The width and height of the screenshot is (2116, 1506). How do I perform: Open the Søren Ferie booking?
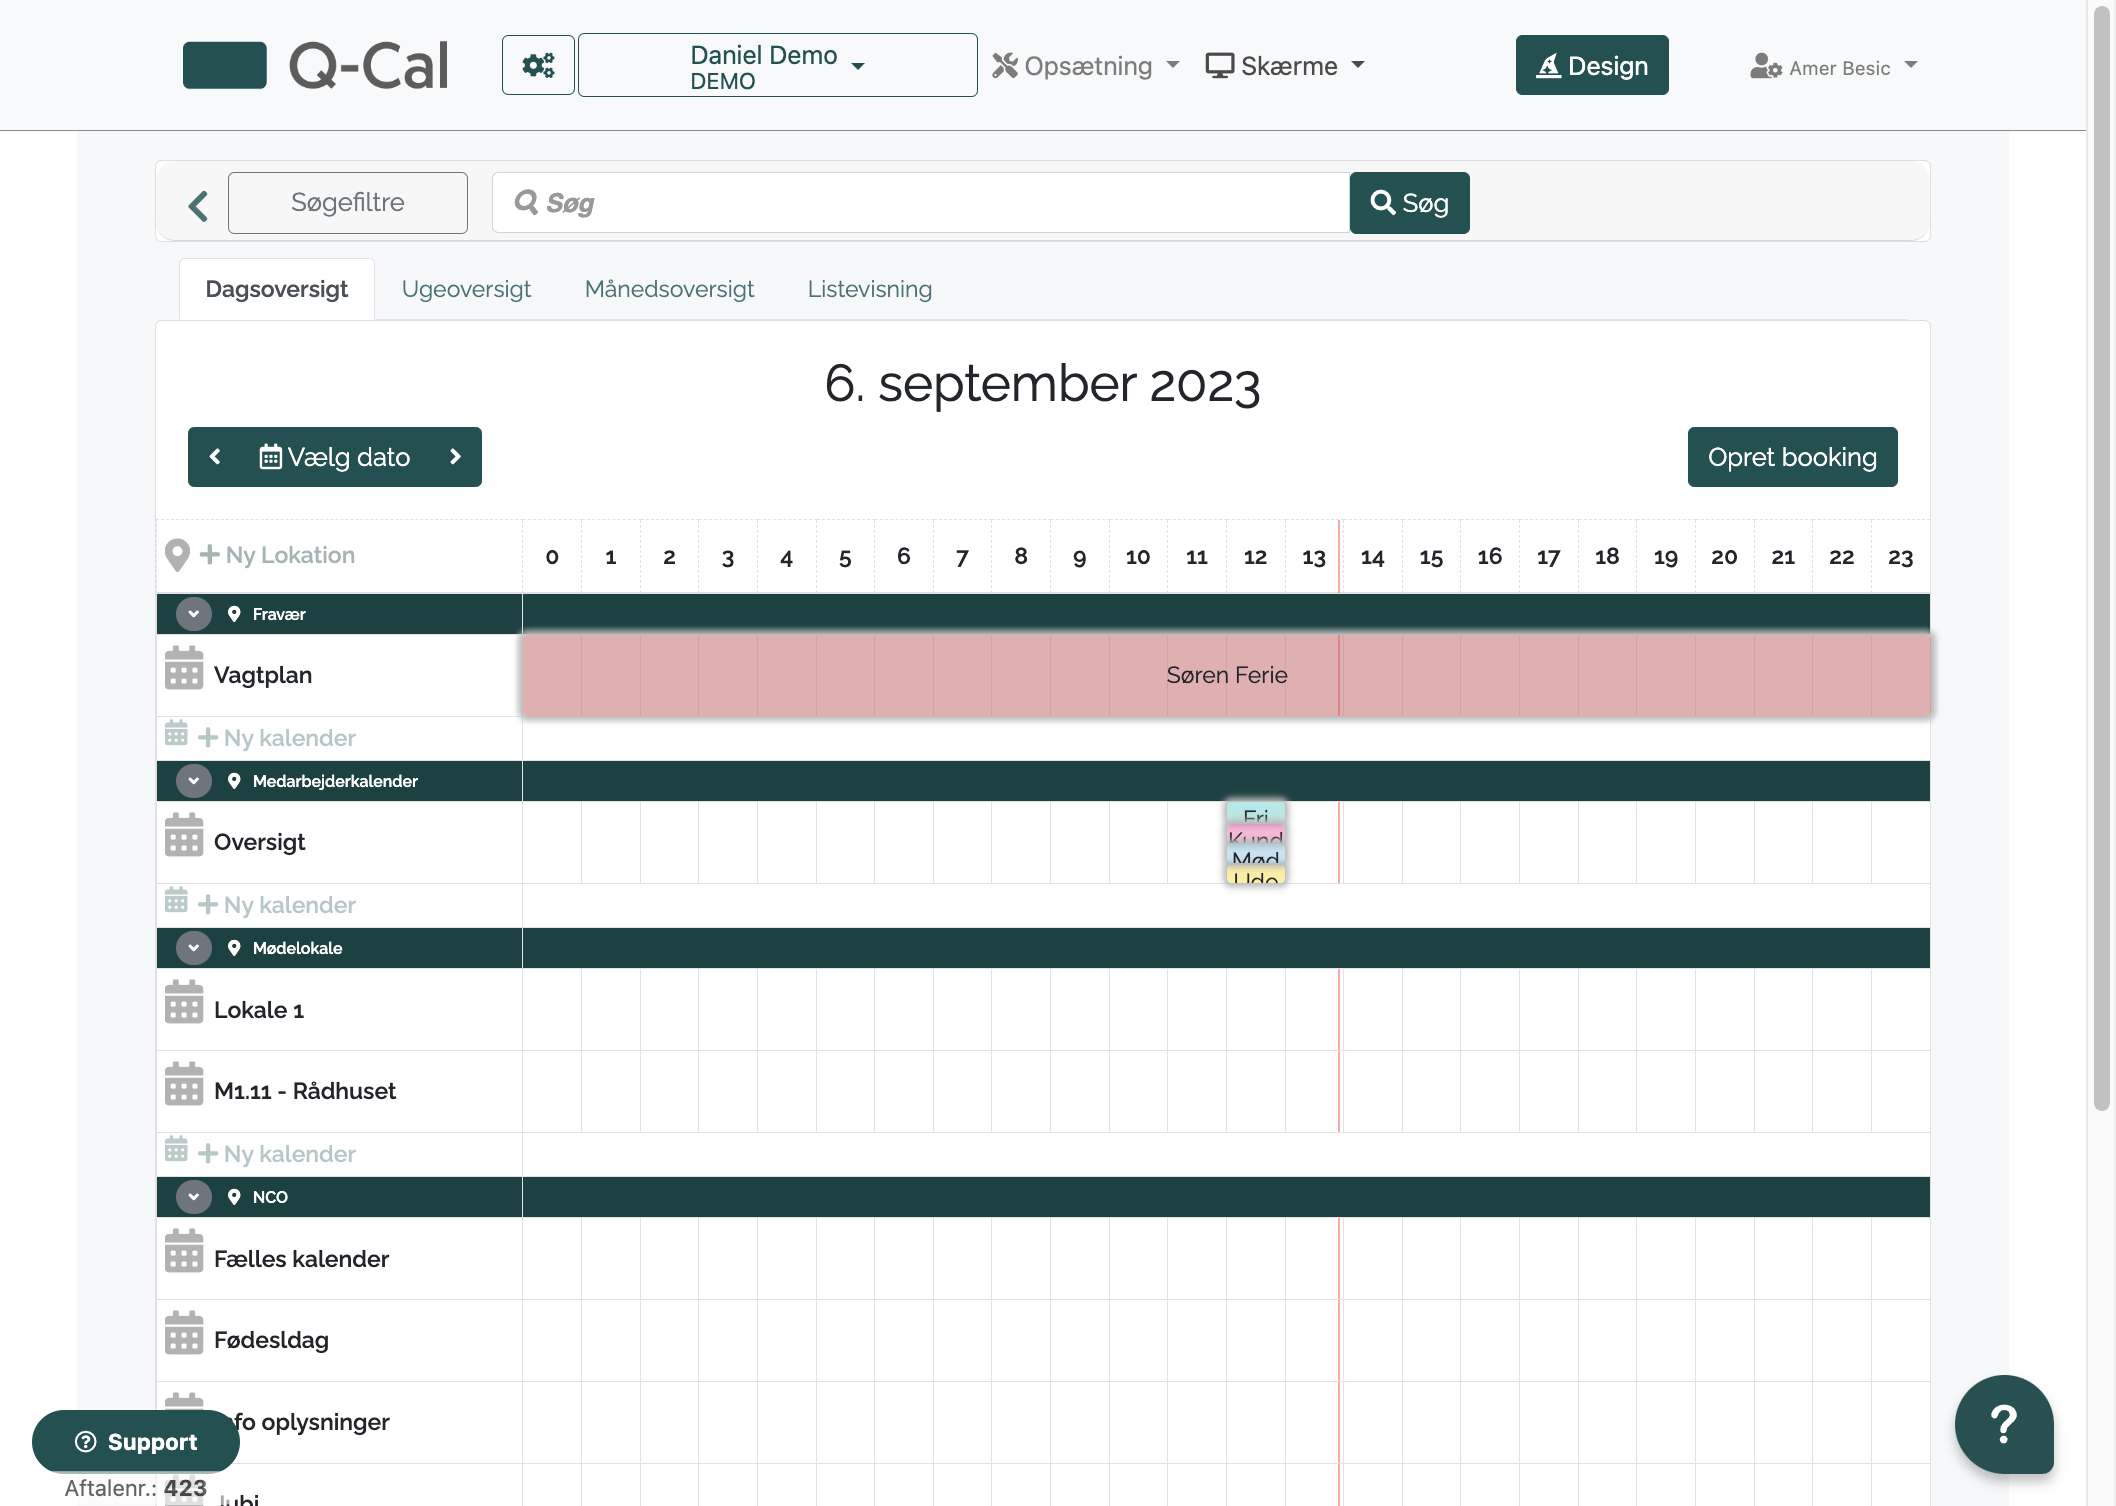(1226, 675)
